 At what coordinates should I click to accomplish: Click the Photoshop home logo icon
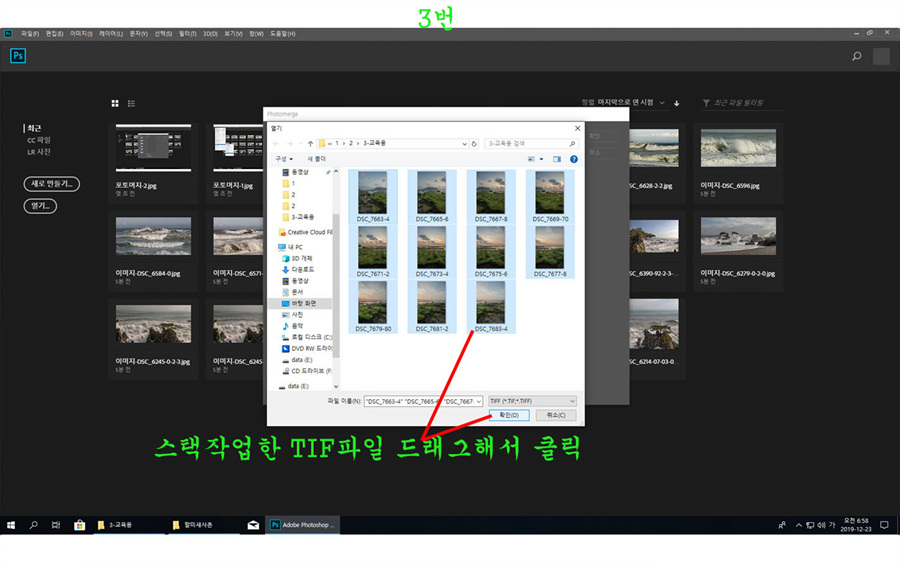click(x=18, y=56)
